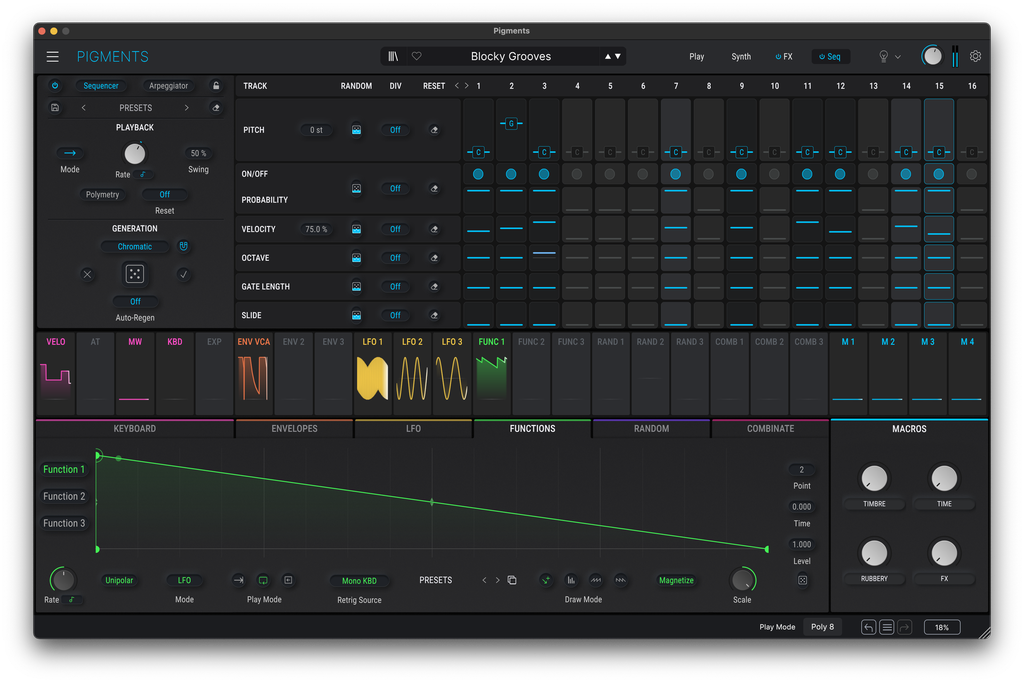Viewport: 1024px width, 683px height.
Task: Open the Chromatic scale dropdown
Action: coord(135,247)
